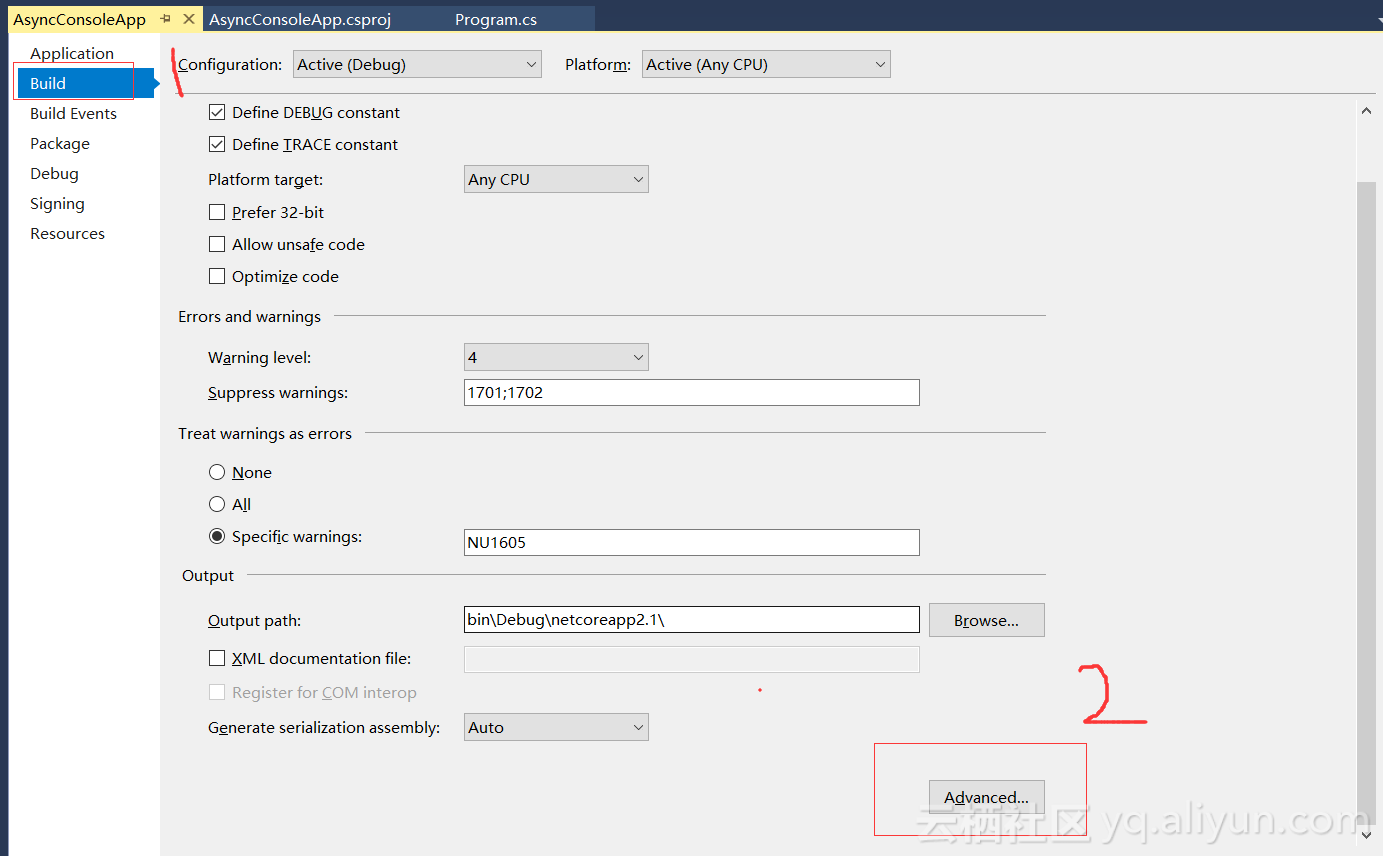Open the Warning level dropdown

point(556,357)
